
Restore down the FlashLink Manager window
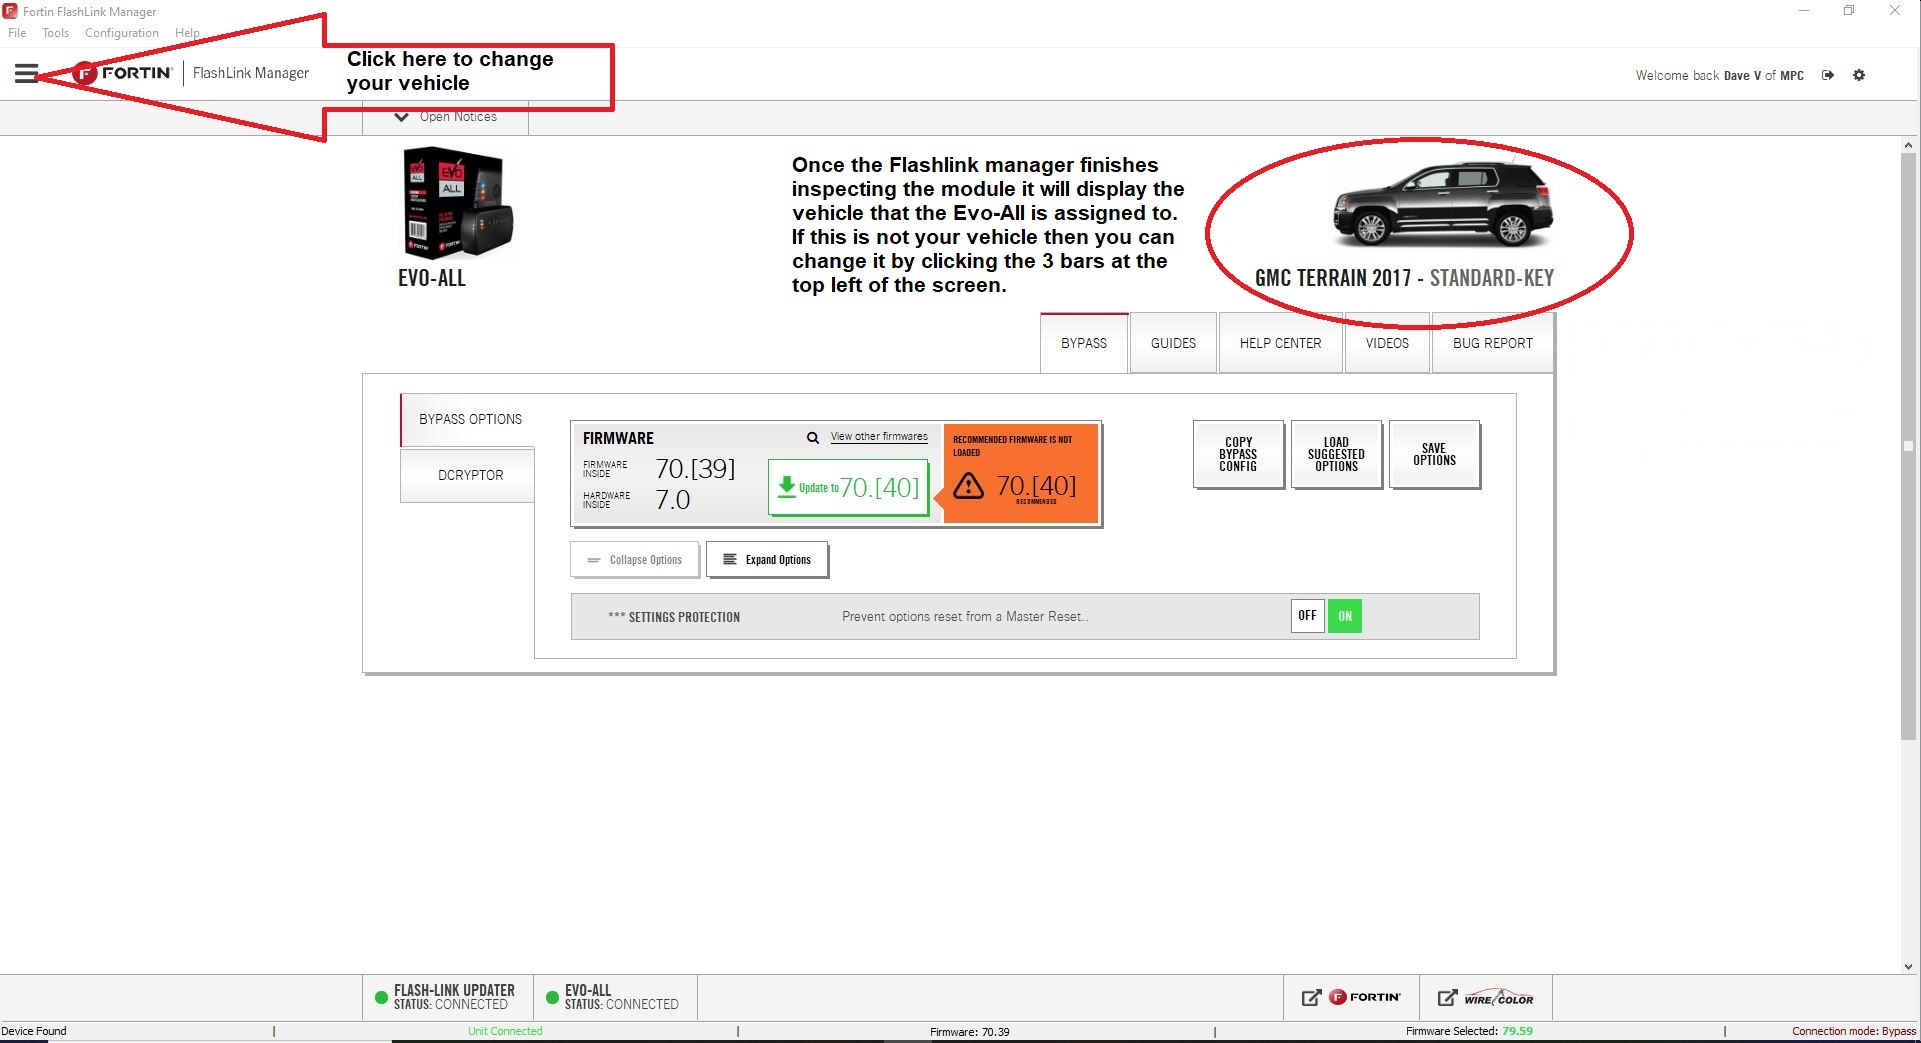(x=1849, y=11)
